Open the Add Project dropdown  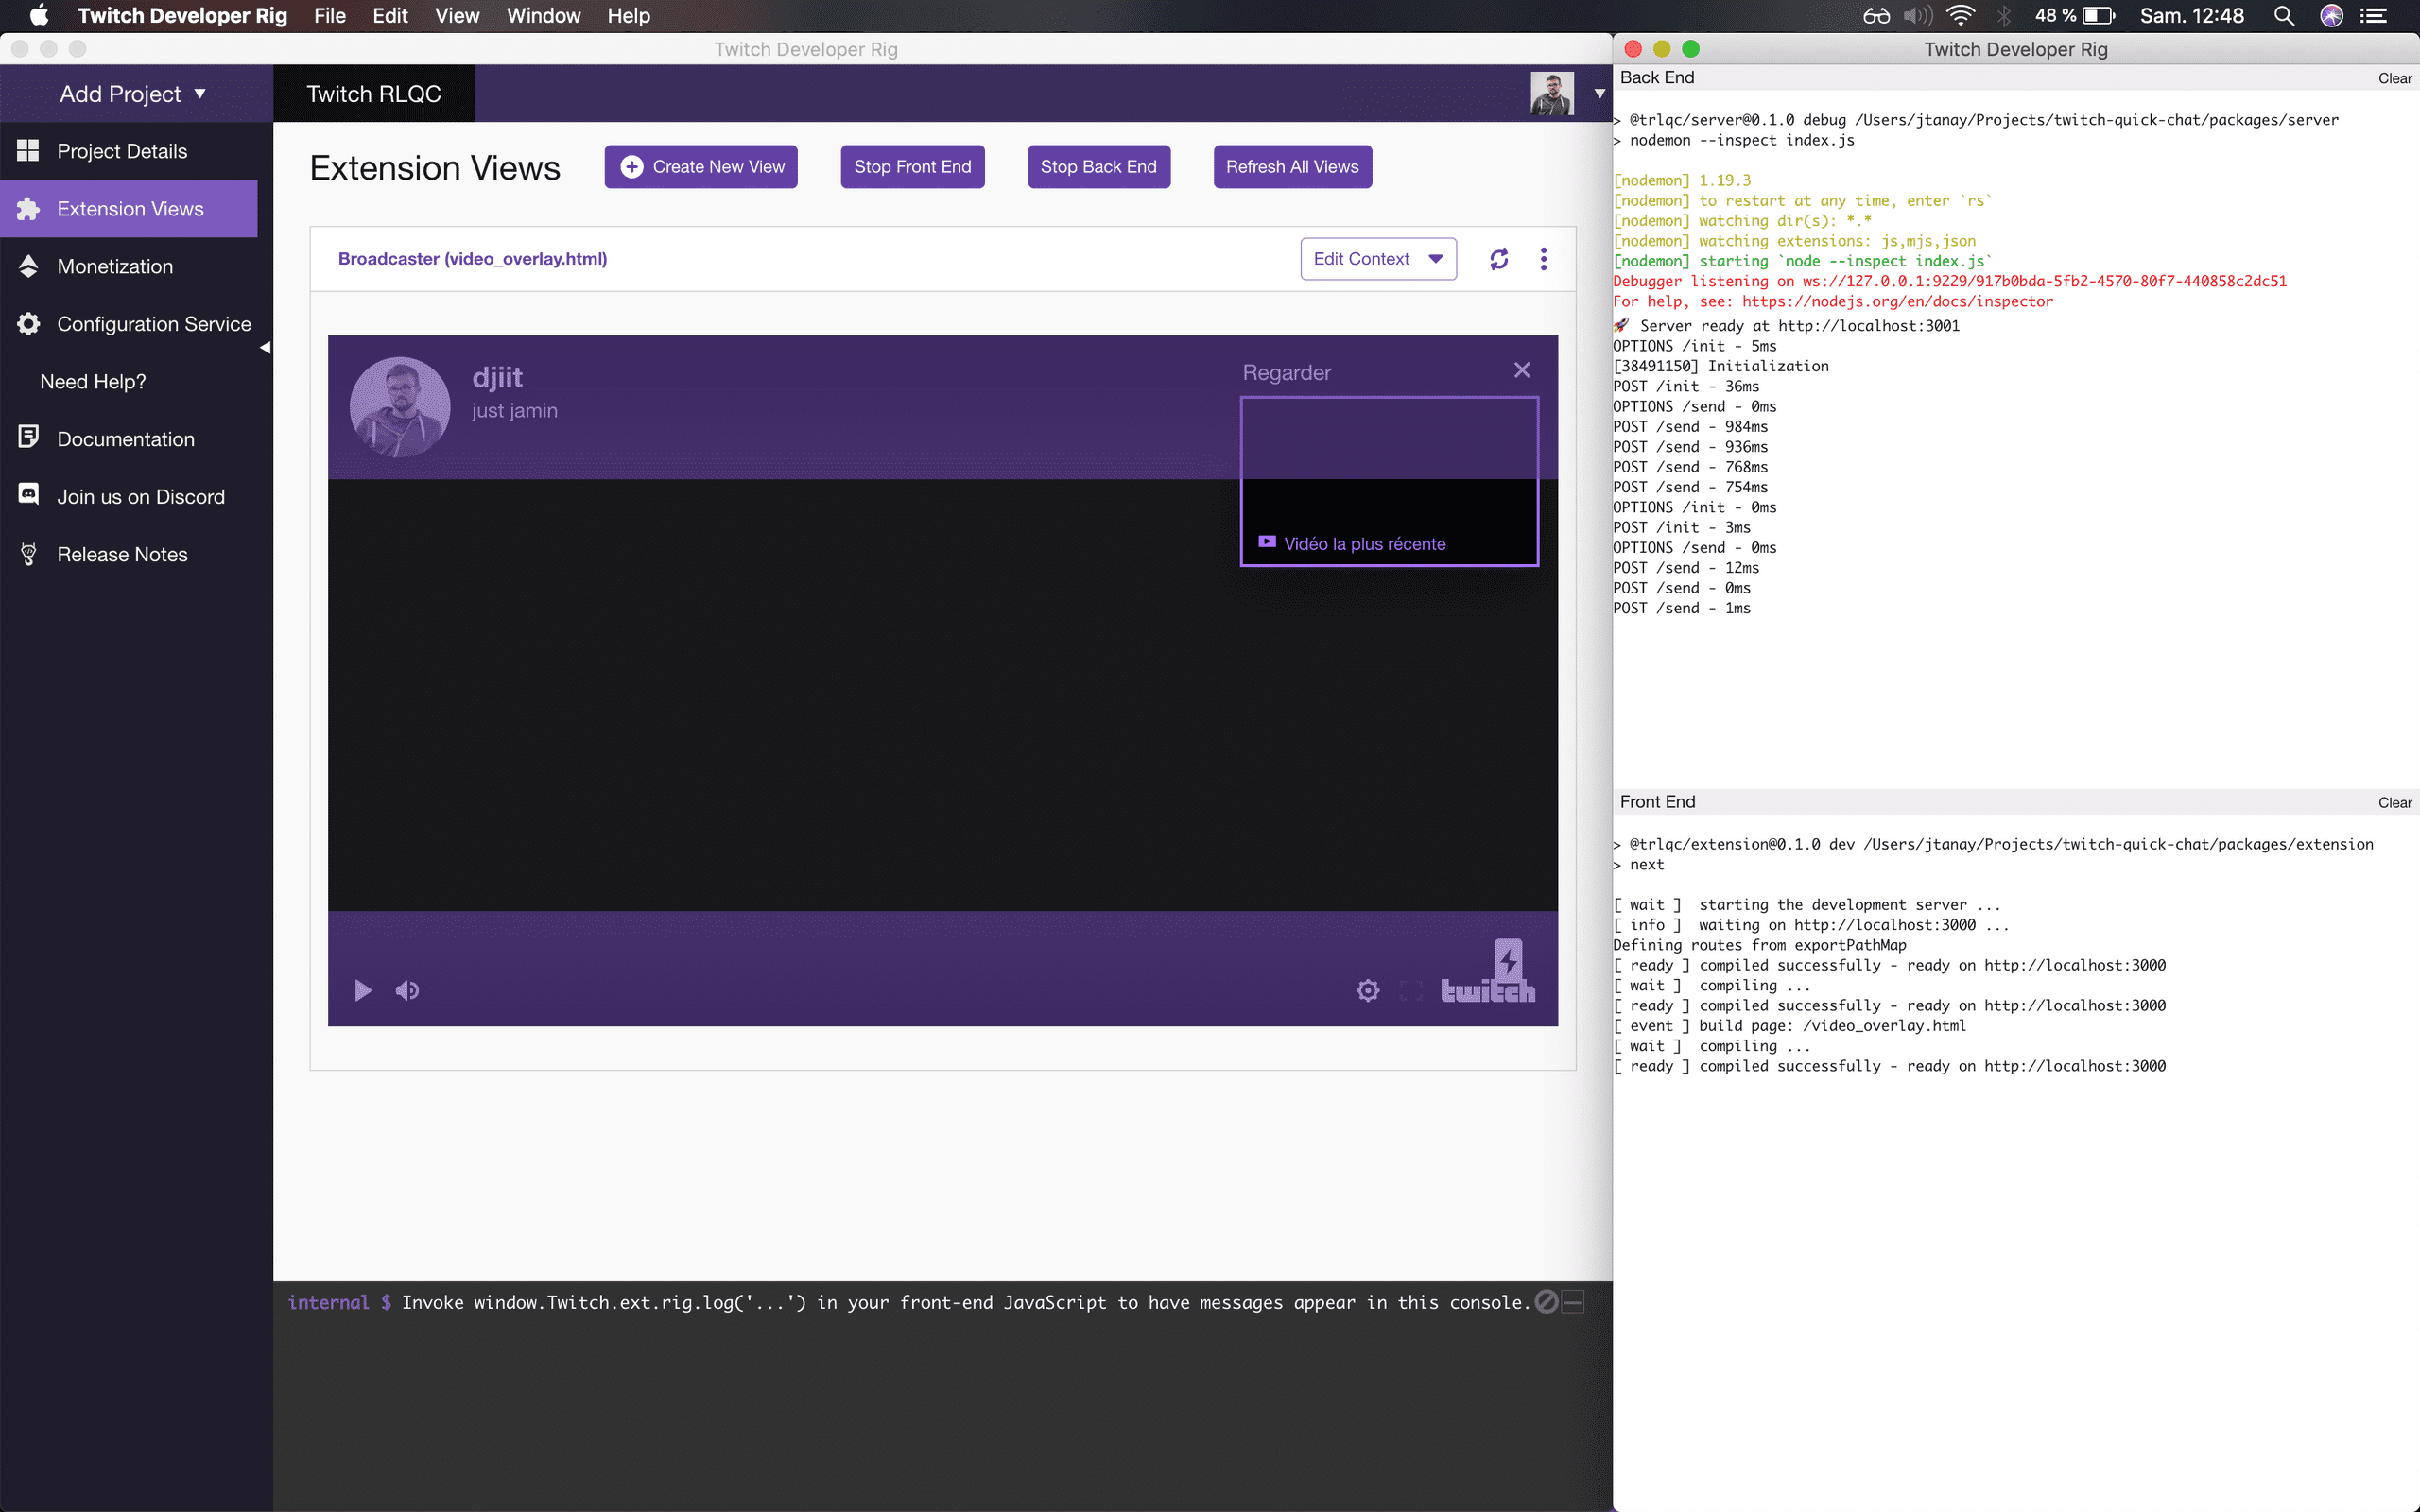coord(133,94)
